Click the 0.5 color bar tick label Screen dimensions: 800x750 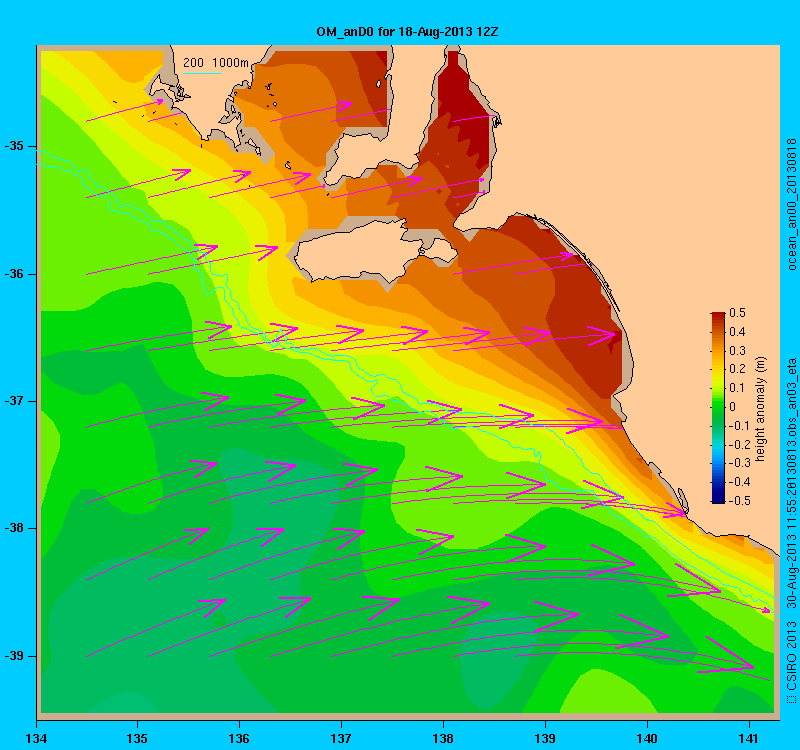click(x=737, y=313)
